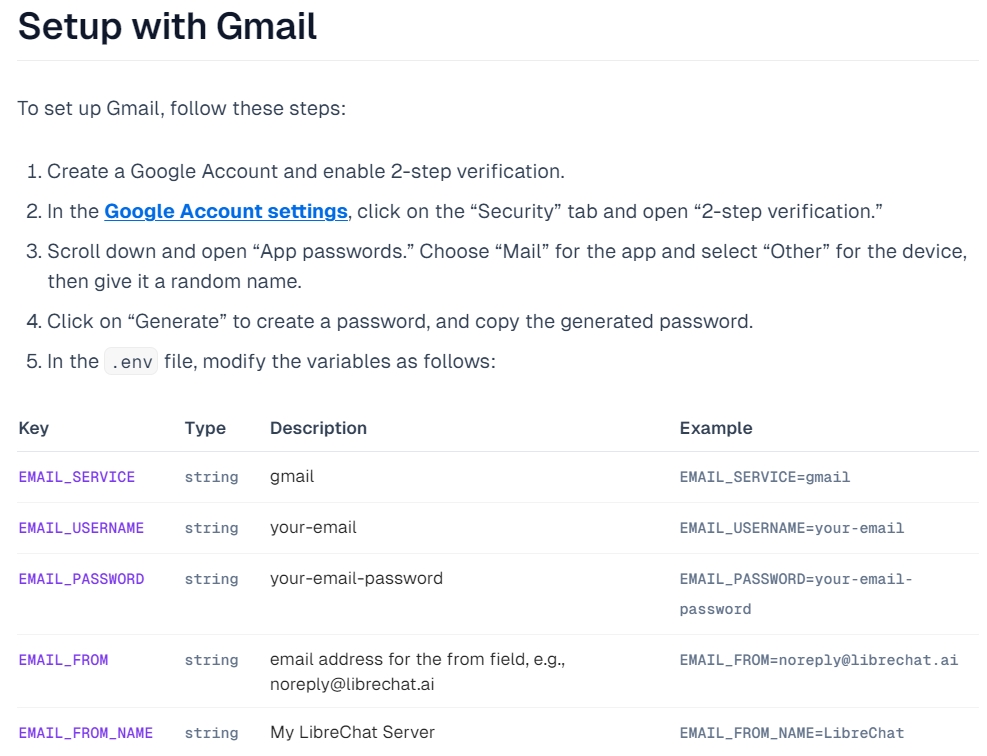
Task: Select the EMAIL_FROM key name
Action: click(63, 660)
